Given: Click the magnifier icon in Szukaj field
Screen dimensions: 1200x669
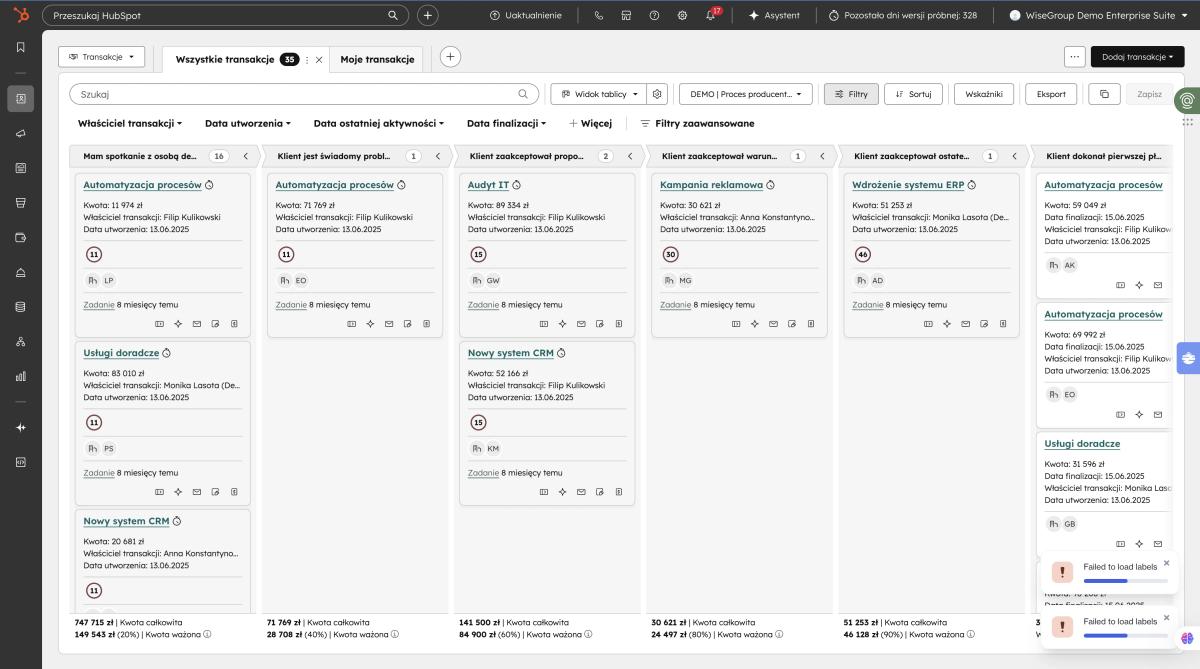Looking at the screenshot, I should [522, 94].
